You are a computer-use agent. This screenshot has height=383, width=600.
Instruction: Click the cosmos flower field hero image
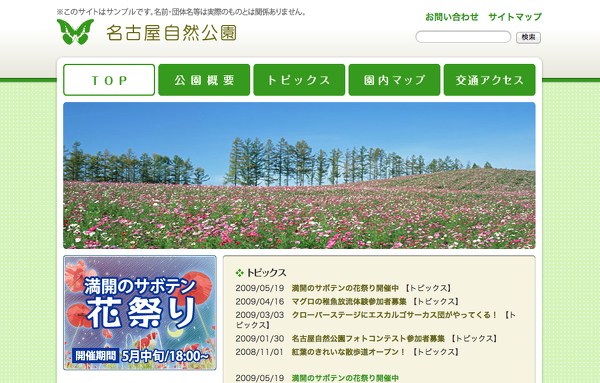(x=299, y=176)
